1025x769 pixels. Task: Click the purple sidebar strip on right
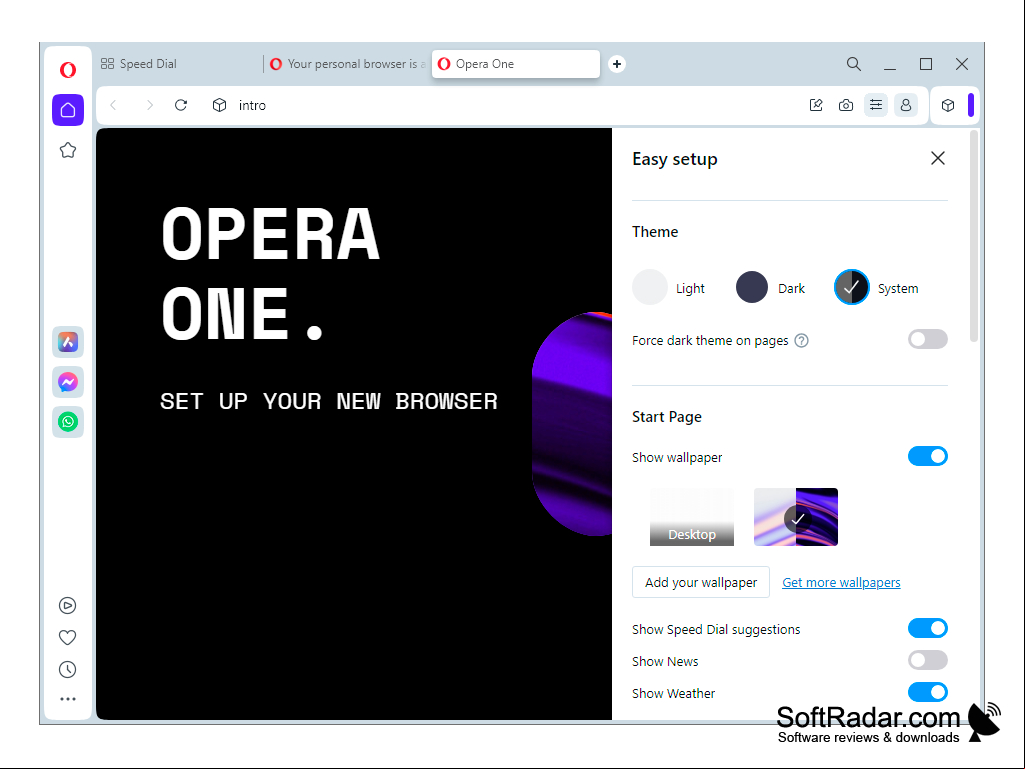coord(971,105)
